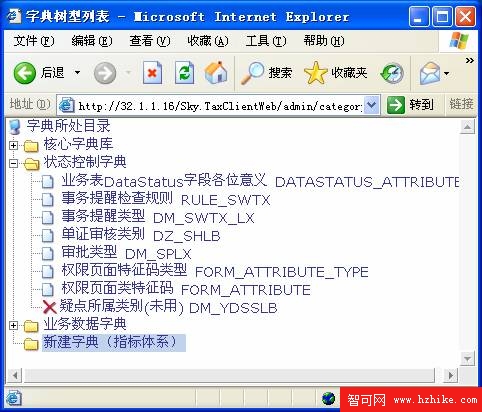Screen dimensions: 482x412
Task: Open the address bar URL dropdown
Action: click(x=371, y=105)
